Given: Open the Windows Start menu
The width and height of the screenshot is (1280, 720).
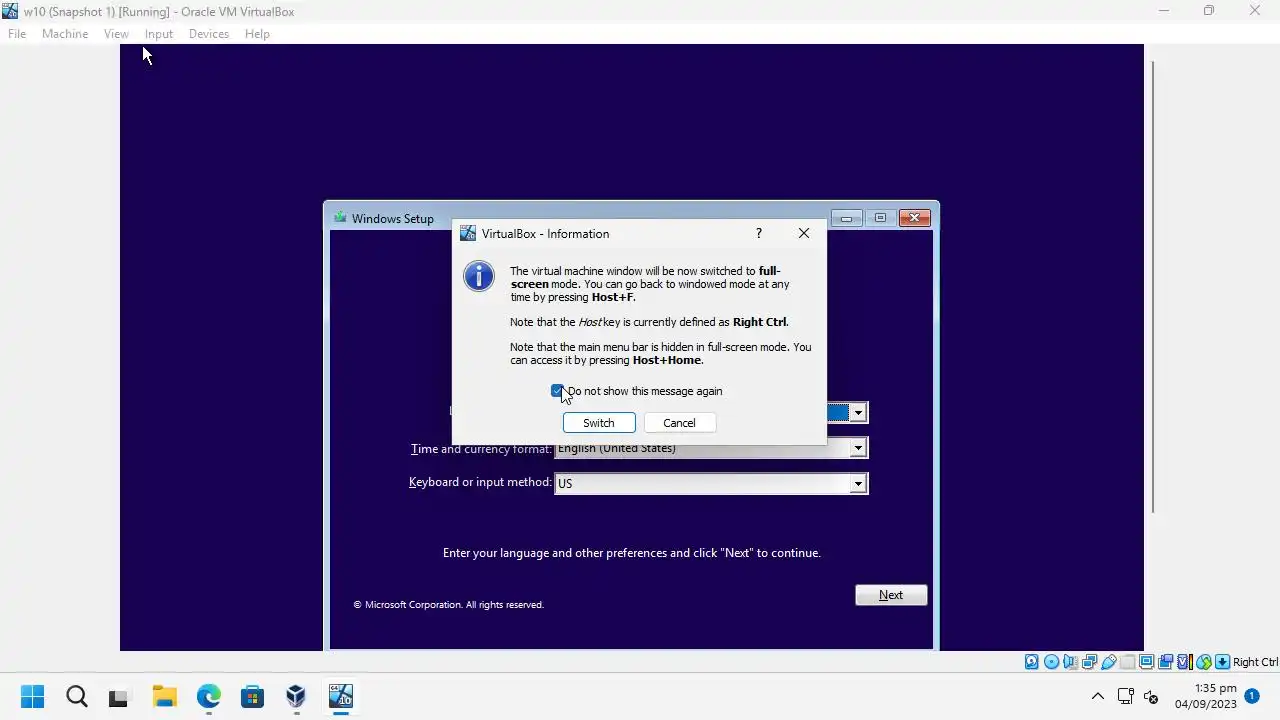Looking at the screenshot, I should pos(32,696).
